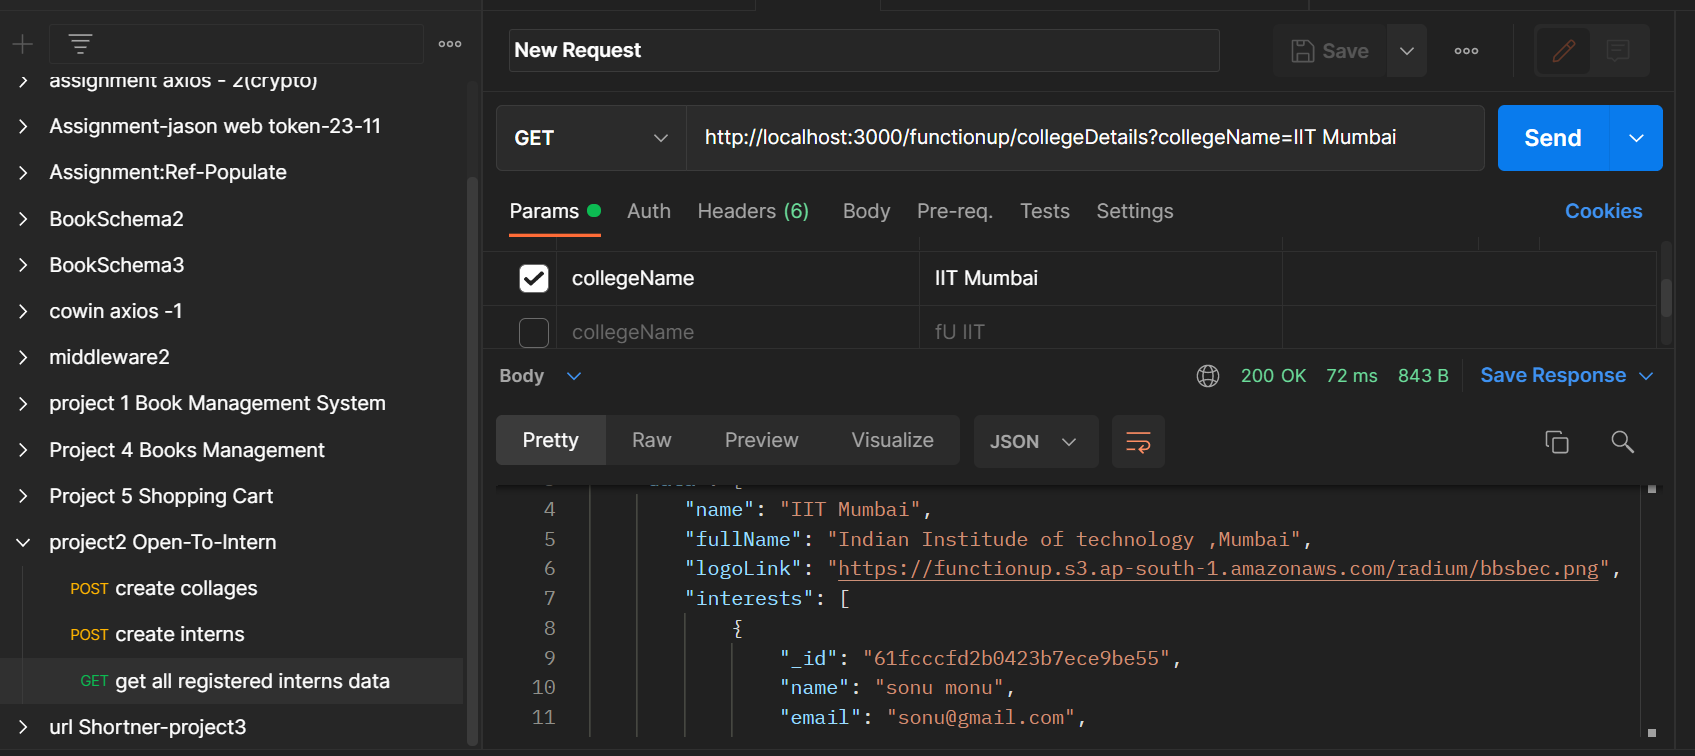Open the collections filter icon
This screenshot has width=1695, height=756.
click(x=80, y=44)
